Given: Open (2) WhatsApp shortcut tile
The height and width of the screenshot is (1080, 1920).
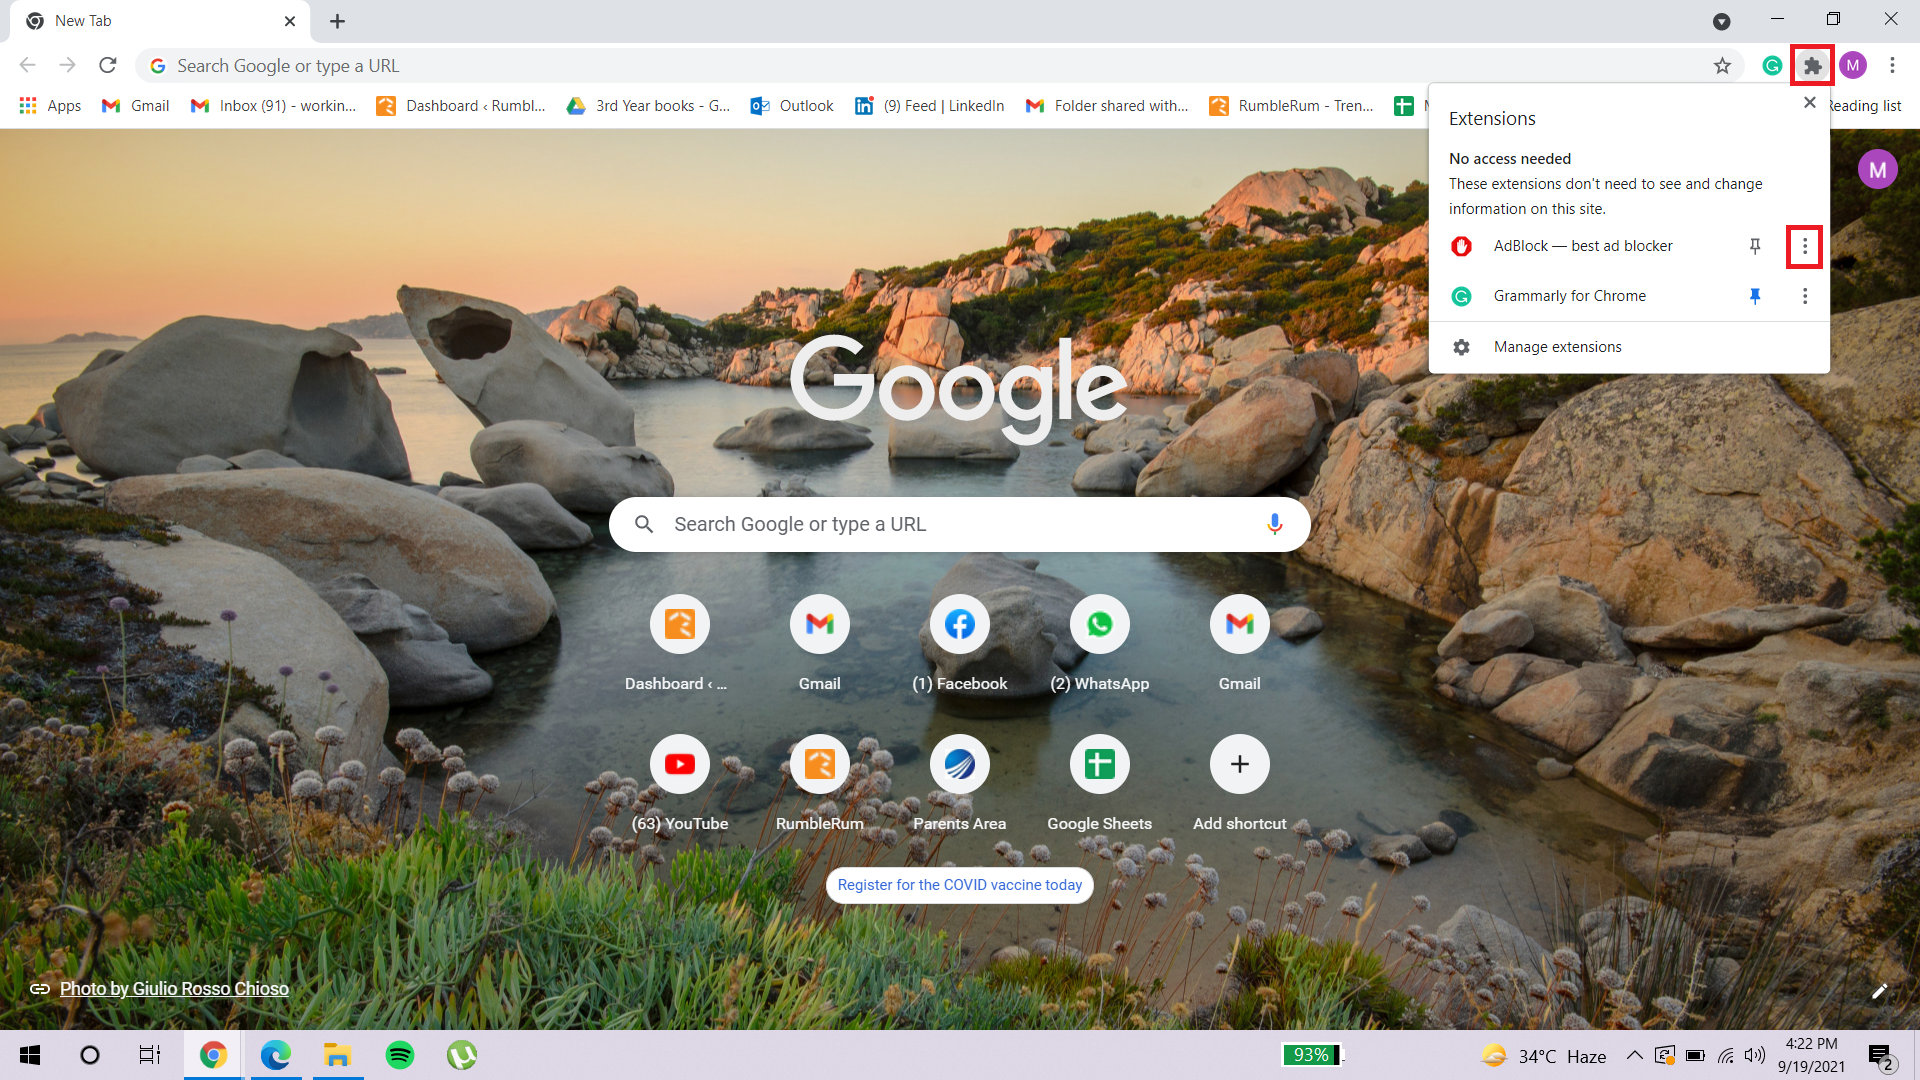Looking at the screenshot, I should (1099, 641).
